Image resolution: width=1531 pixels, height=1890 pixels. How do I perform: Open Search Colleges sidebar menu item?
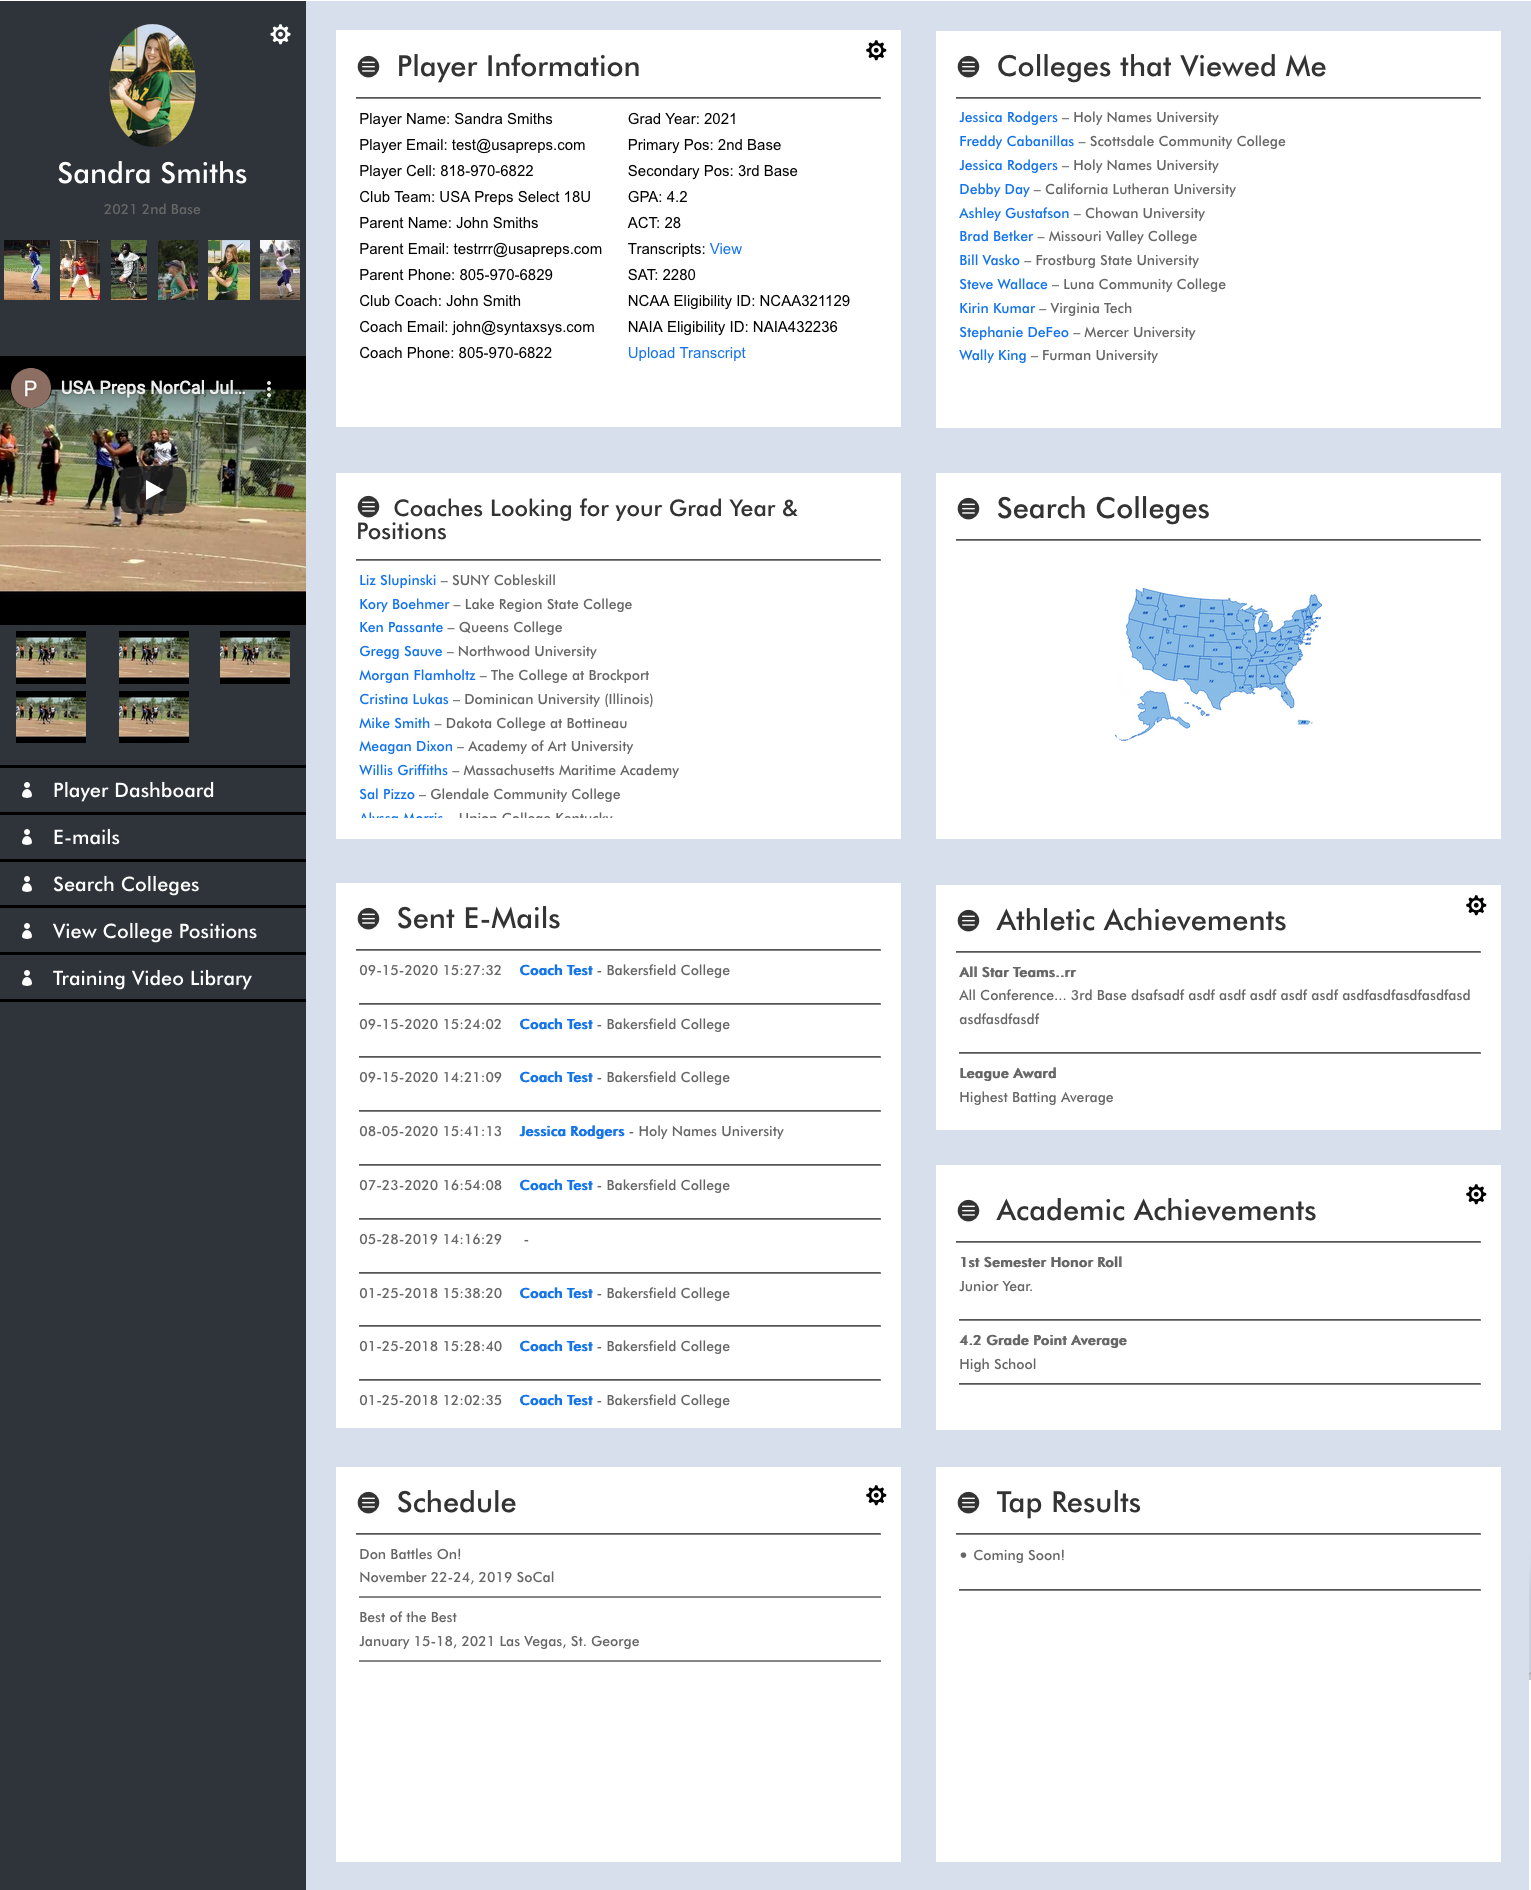pyautogui.click(x=153, y=884)
